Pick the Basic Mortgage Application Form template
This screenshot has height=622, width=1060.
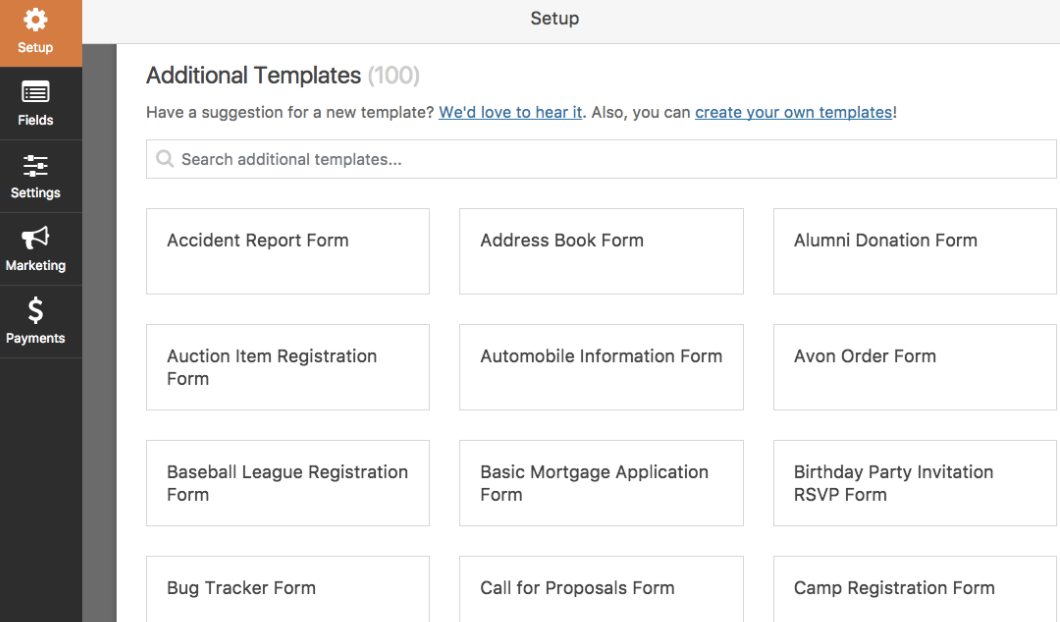[601, 483]
